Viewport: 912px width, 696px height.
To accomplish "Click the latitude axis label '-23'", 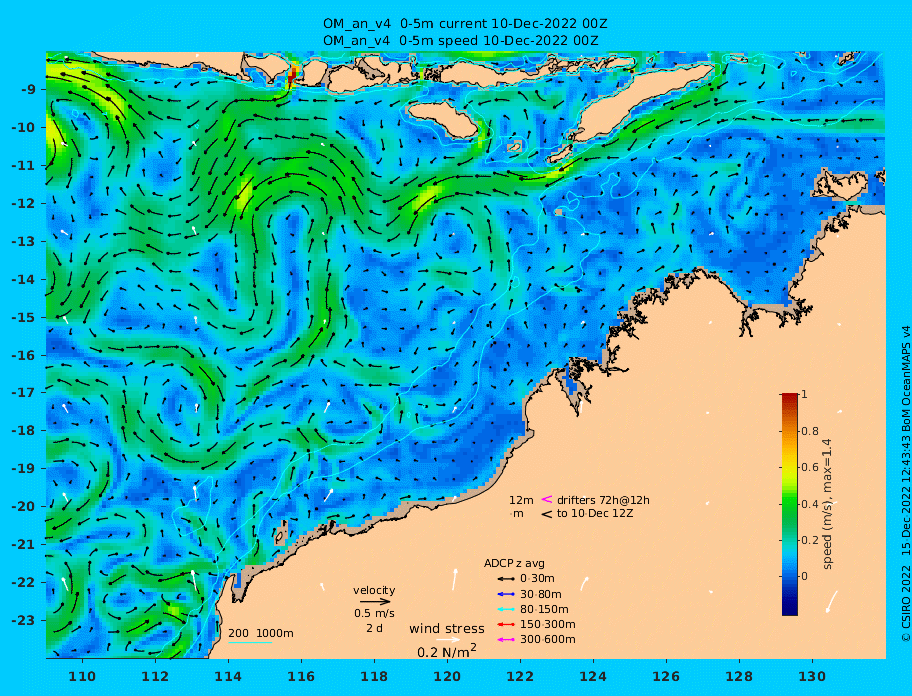I will pyautogui.click(x=23, y=620).
